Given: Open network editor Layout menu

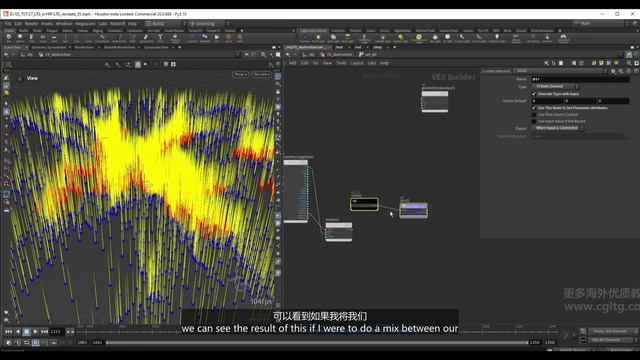Looking at the screenshot, I should pyautogui.click(x=357, y=63).
